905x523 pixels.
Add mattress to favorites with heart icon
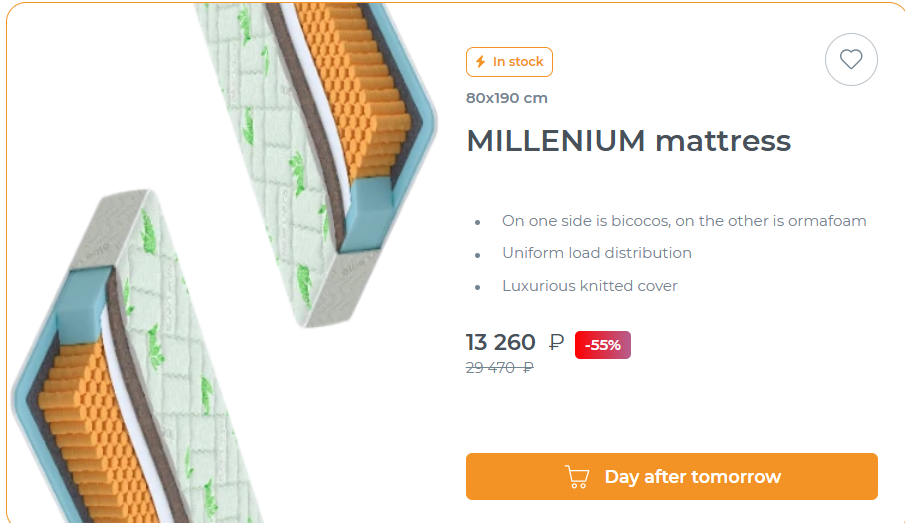pyautogui.click(x=851, y=59)
